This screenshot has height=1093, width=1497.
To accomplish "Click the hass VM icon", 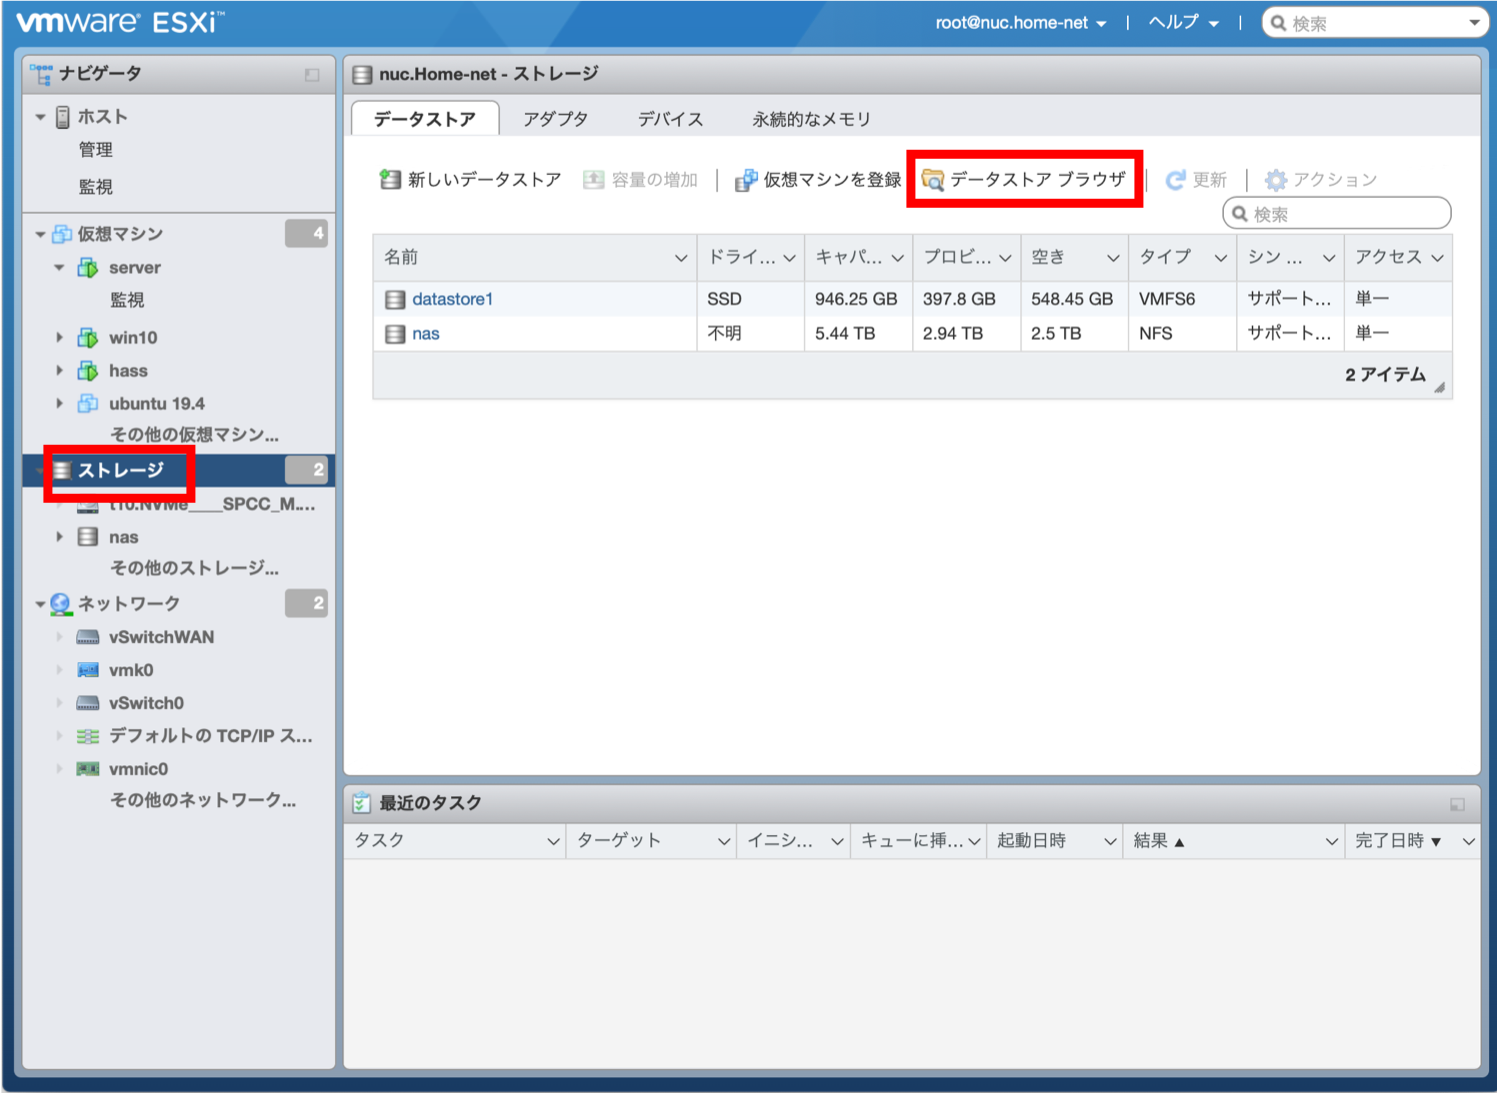I will [x=88, y=371].
